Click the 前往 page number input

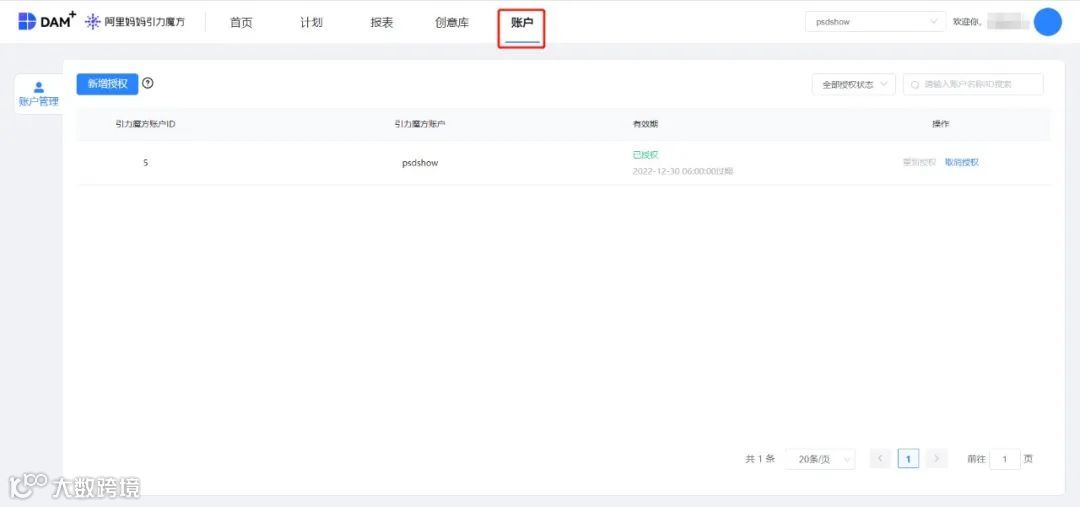[1005, 459]
